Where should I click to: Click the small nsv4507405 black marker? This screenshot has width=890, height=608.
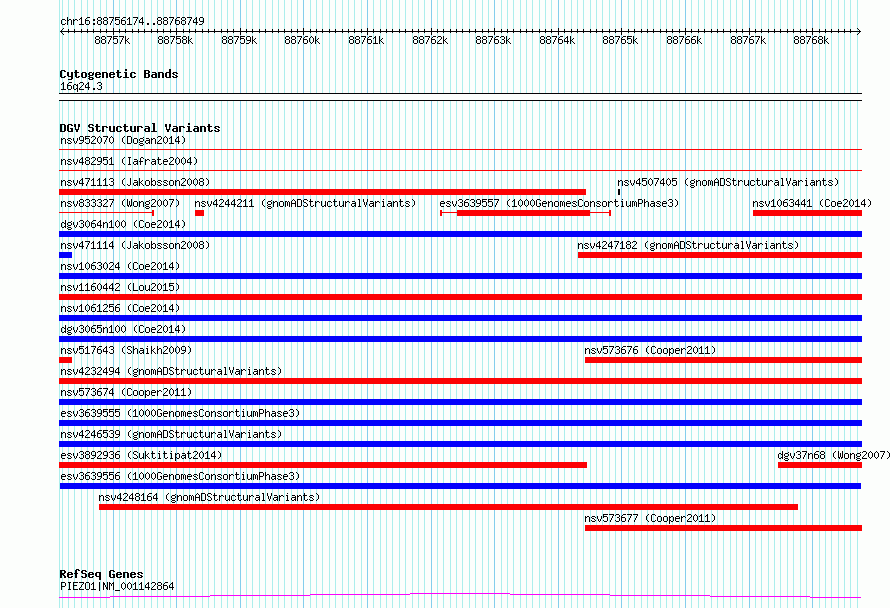click(x=619, y=192)
